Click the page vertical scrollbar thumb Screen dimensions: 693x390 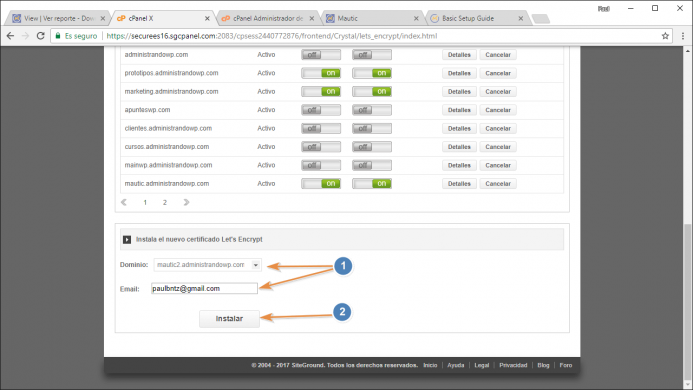coord(688,302)
